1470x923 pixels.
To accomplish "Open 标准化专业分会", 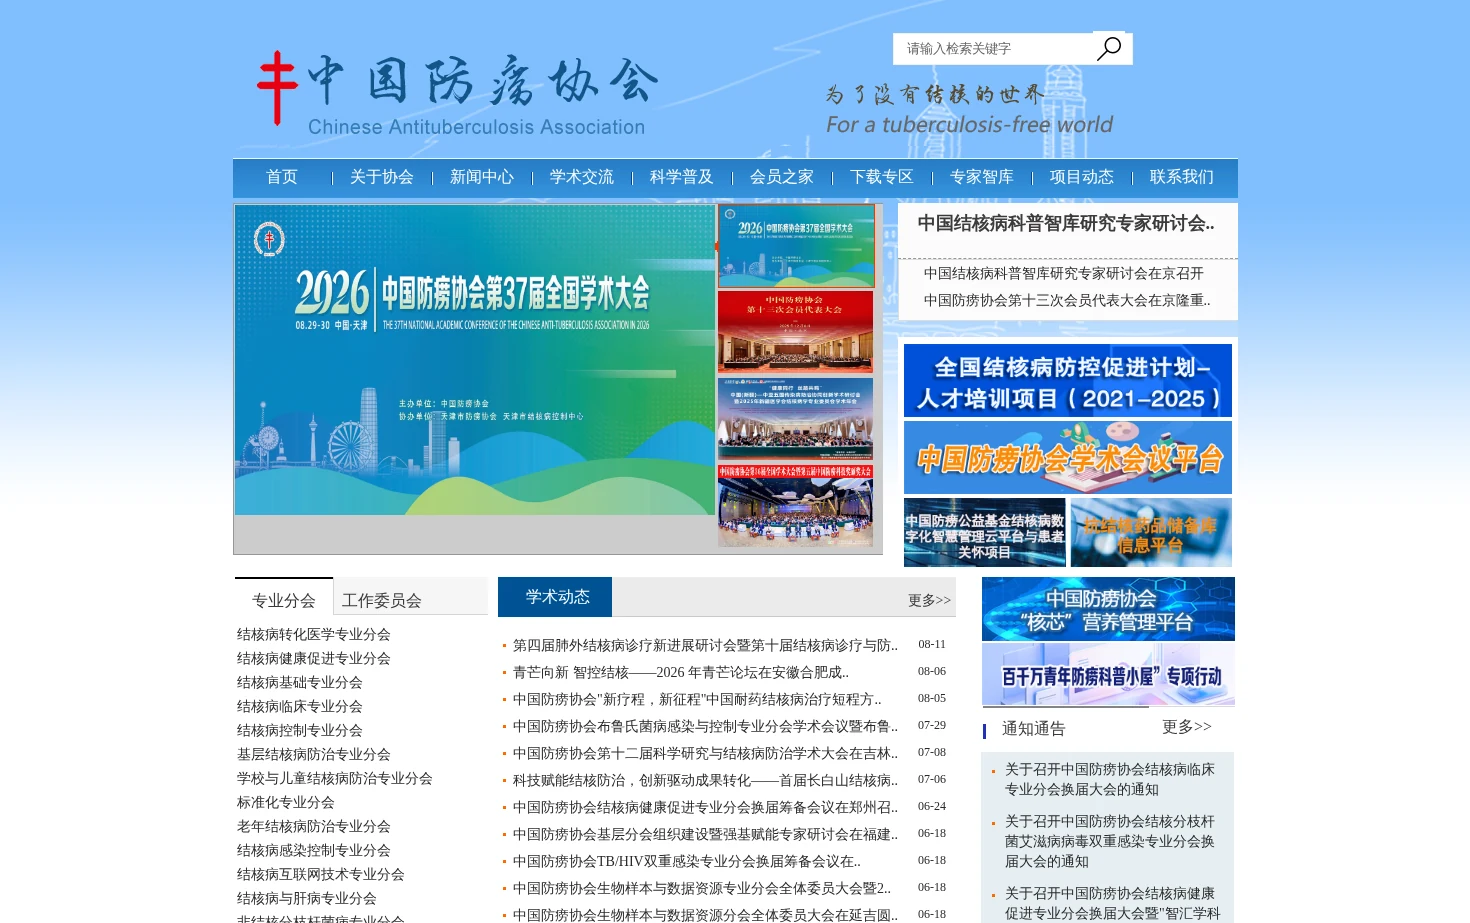I will (286, 802).
